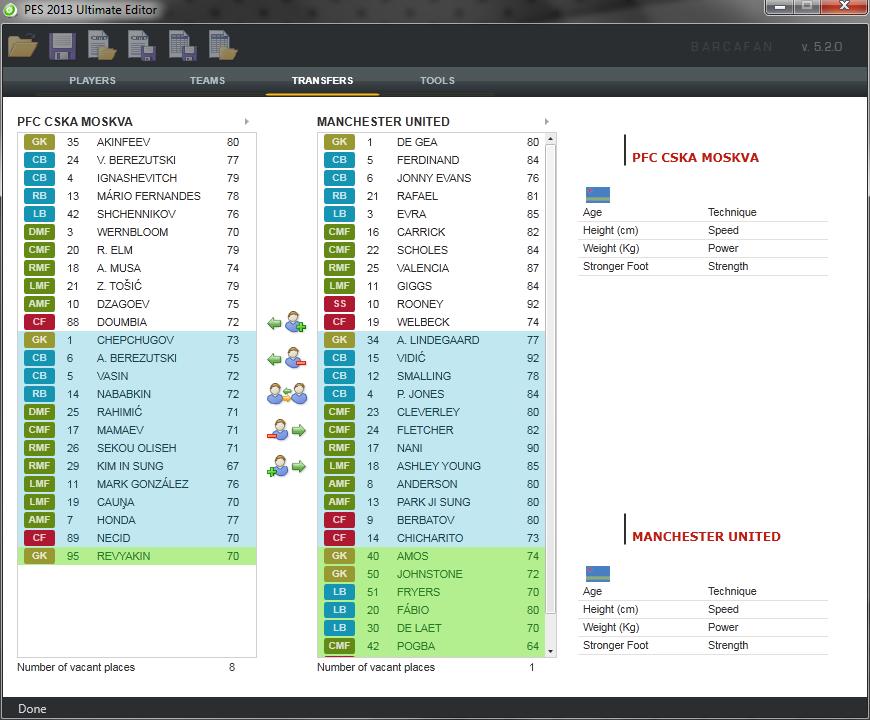Select player NECID
Screen dimensions: 870x720
tap(136, 538)
